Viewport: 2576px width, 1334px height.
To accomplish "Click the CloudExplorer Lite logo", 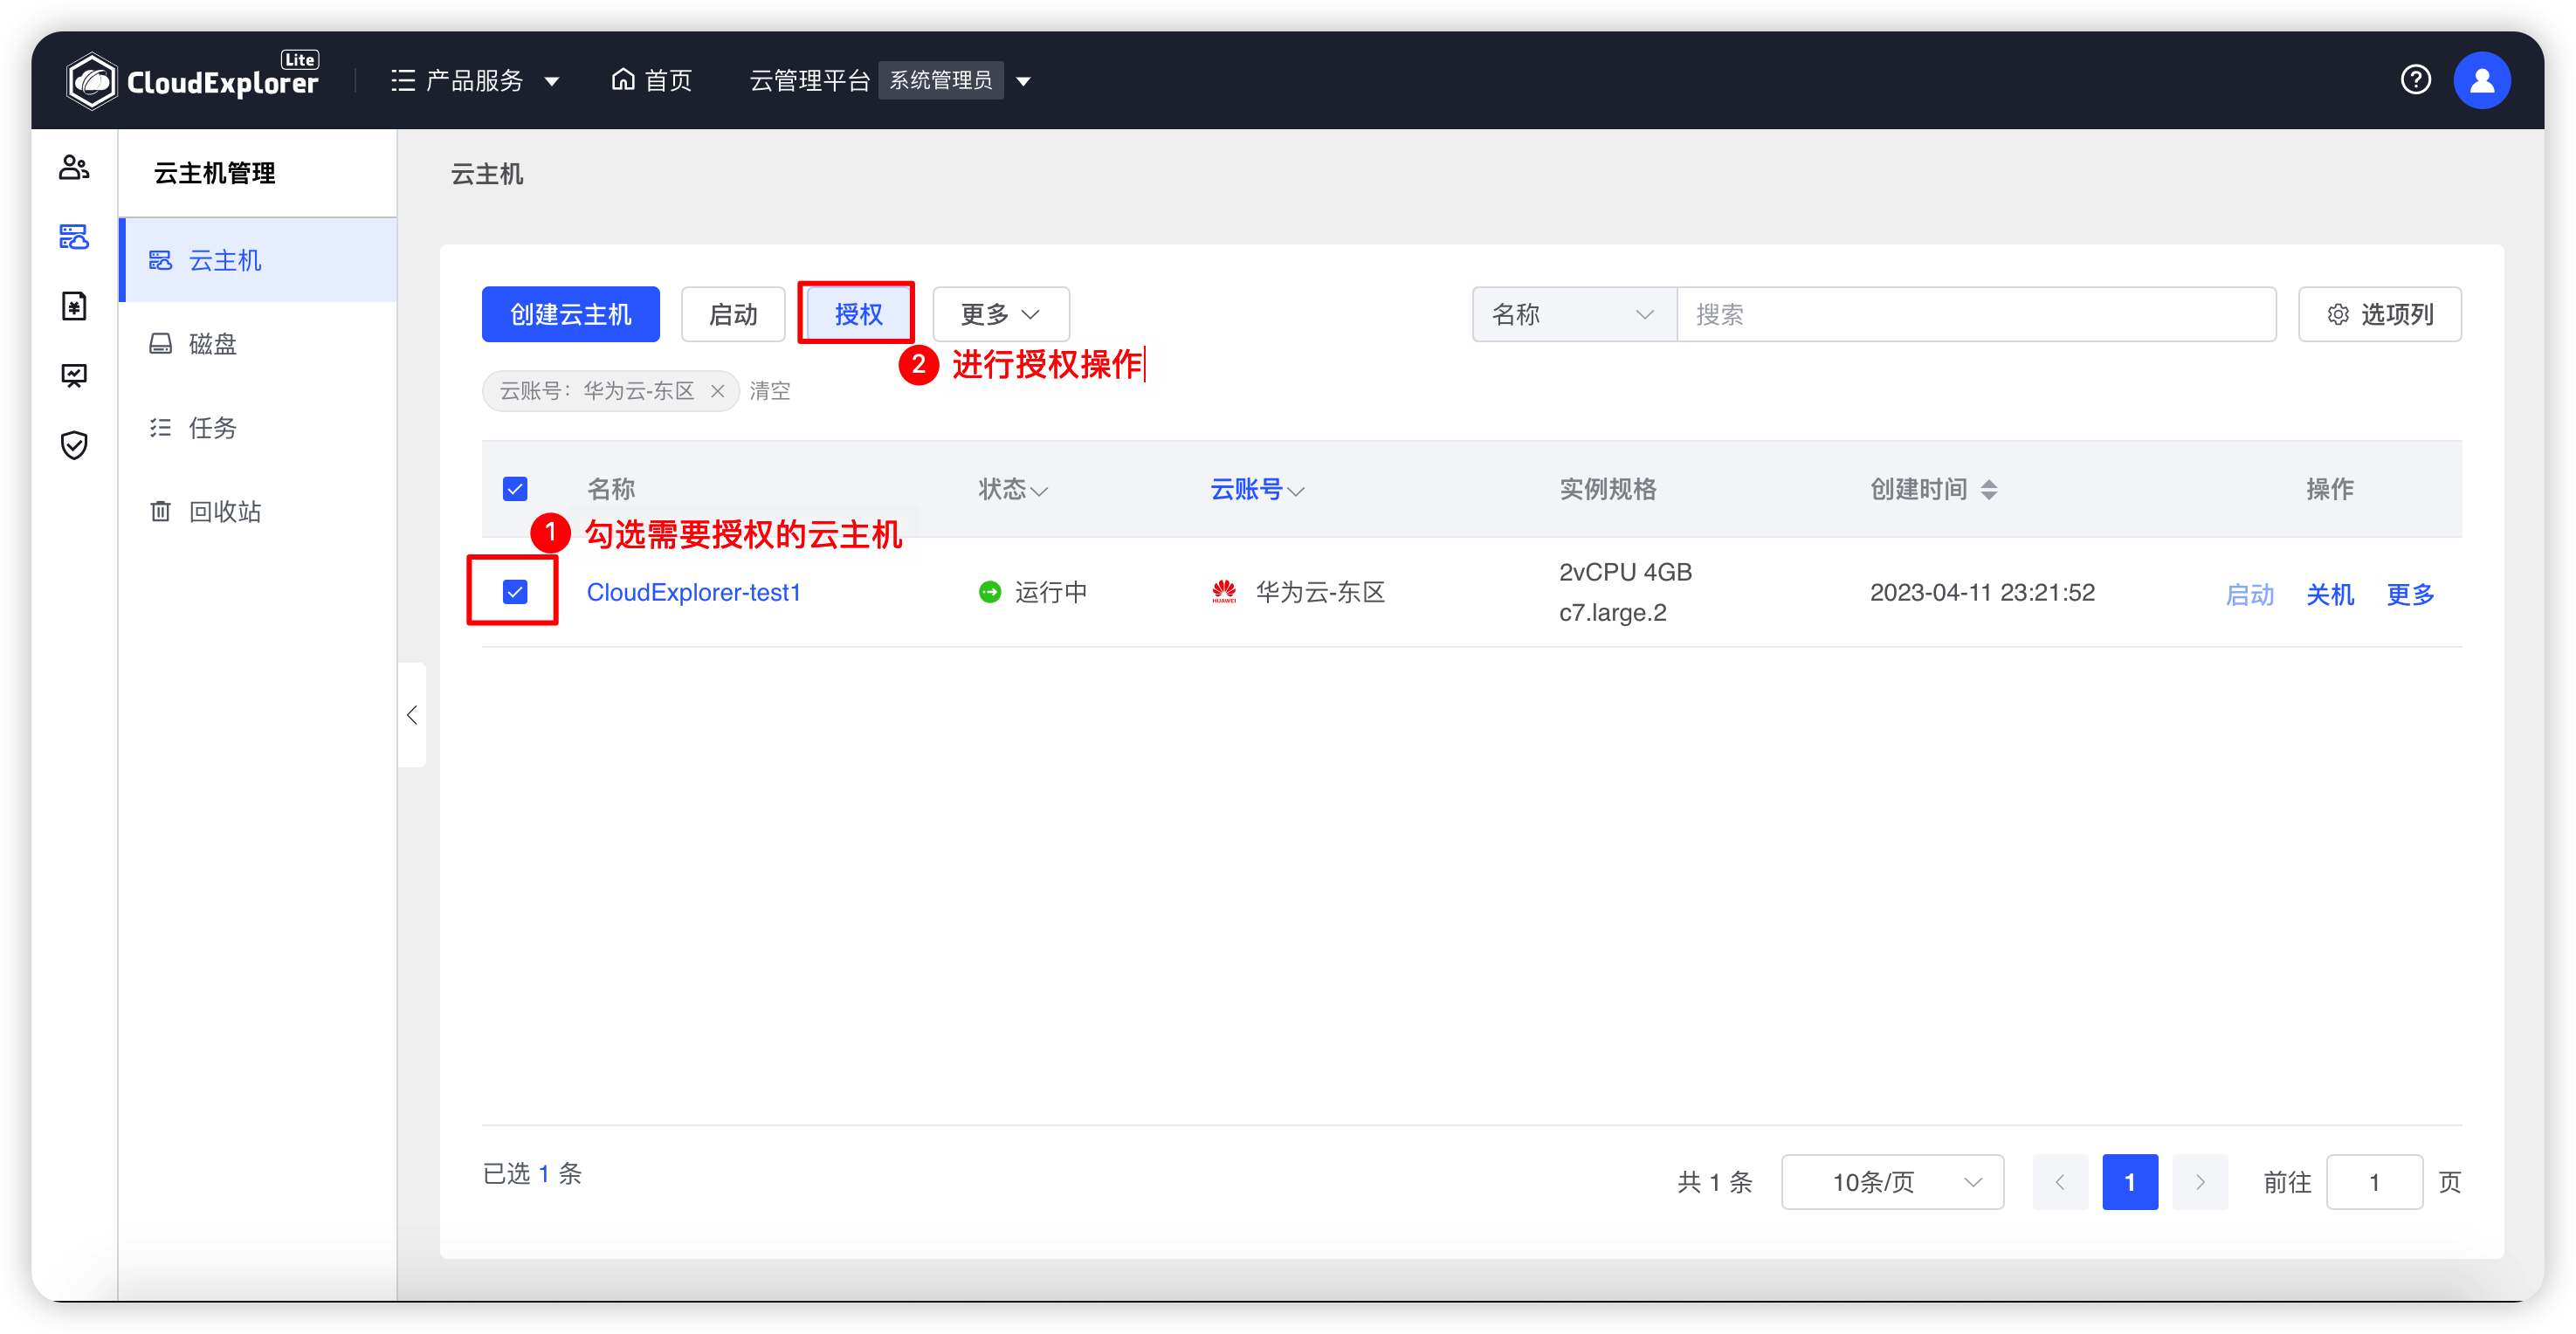I will coord(192,79).
